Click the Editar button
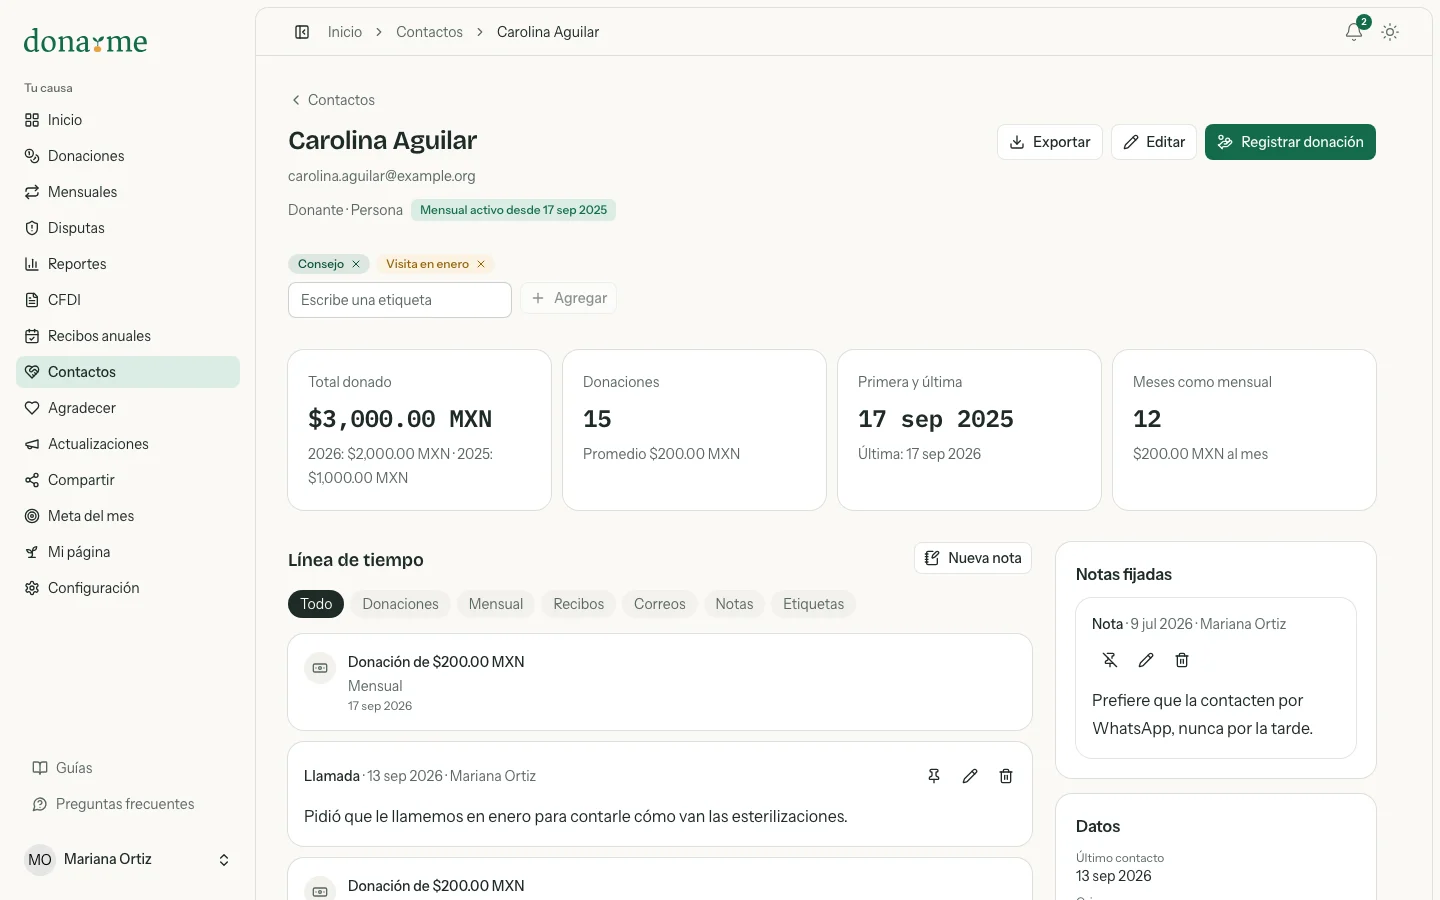This screenshot has height=900, width=1440. (x=1154, y=142)
